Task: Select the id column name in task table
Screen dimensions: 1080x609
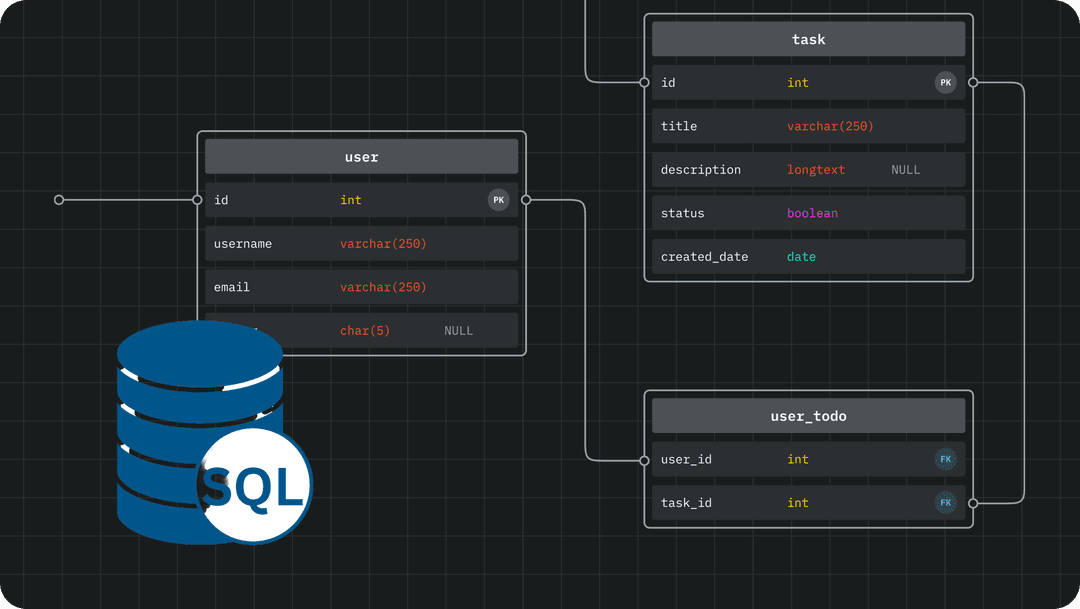Action: (668, 83)
